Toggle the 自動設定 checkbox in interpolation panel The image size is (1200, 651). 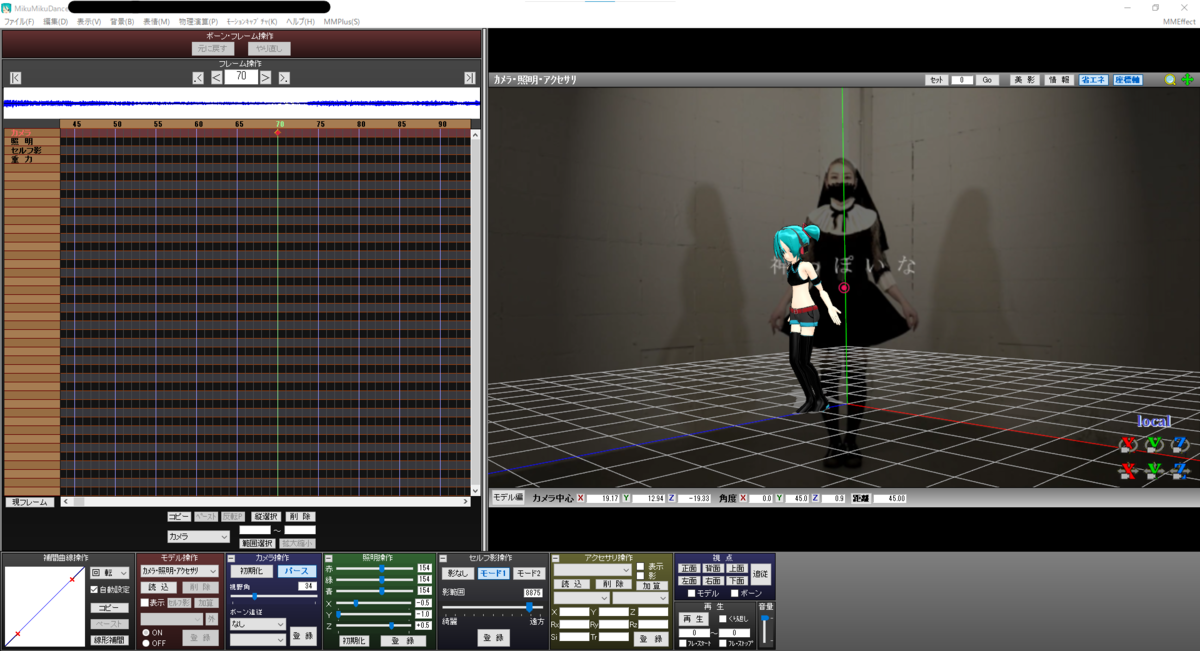point(94,590)
